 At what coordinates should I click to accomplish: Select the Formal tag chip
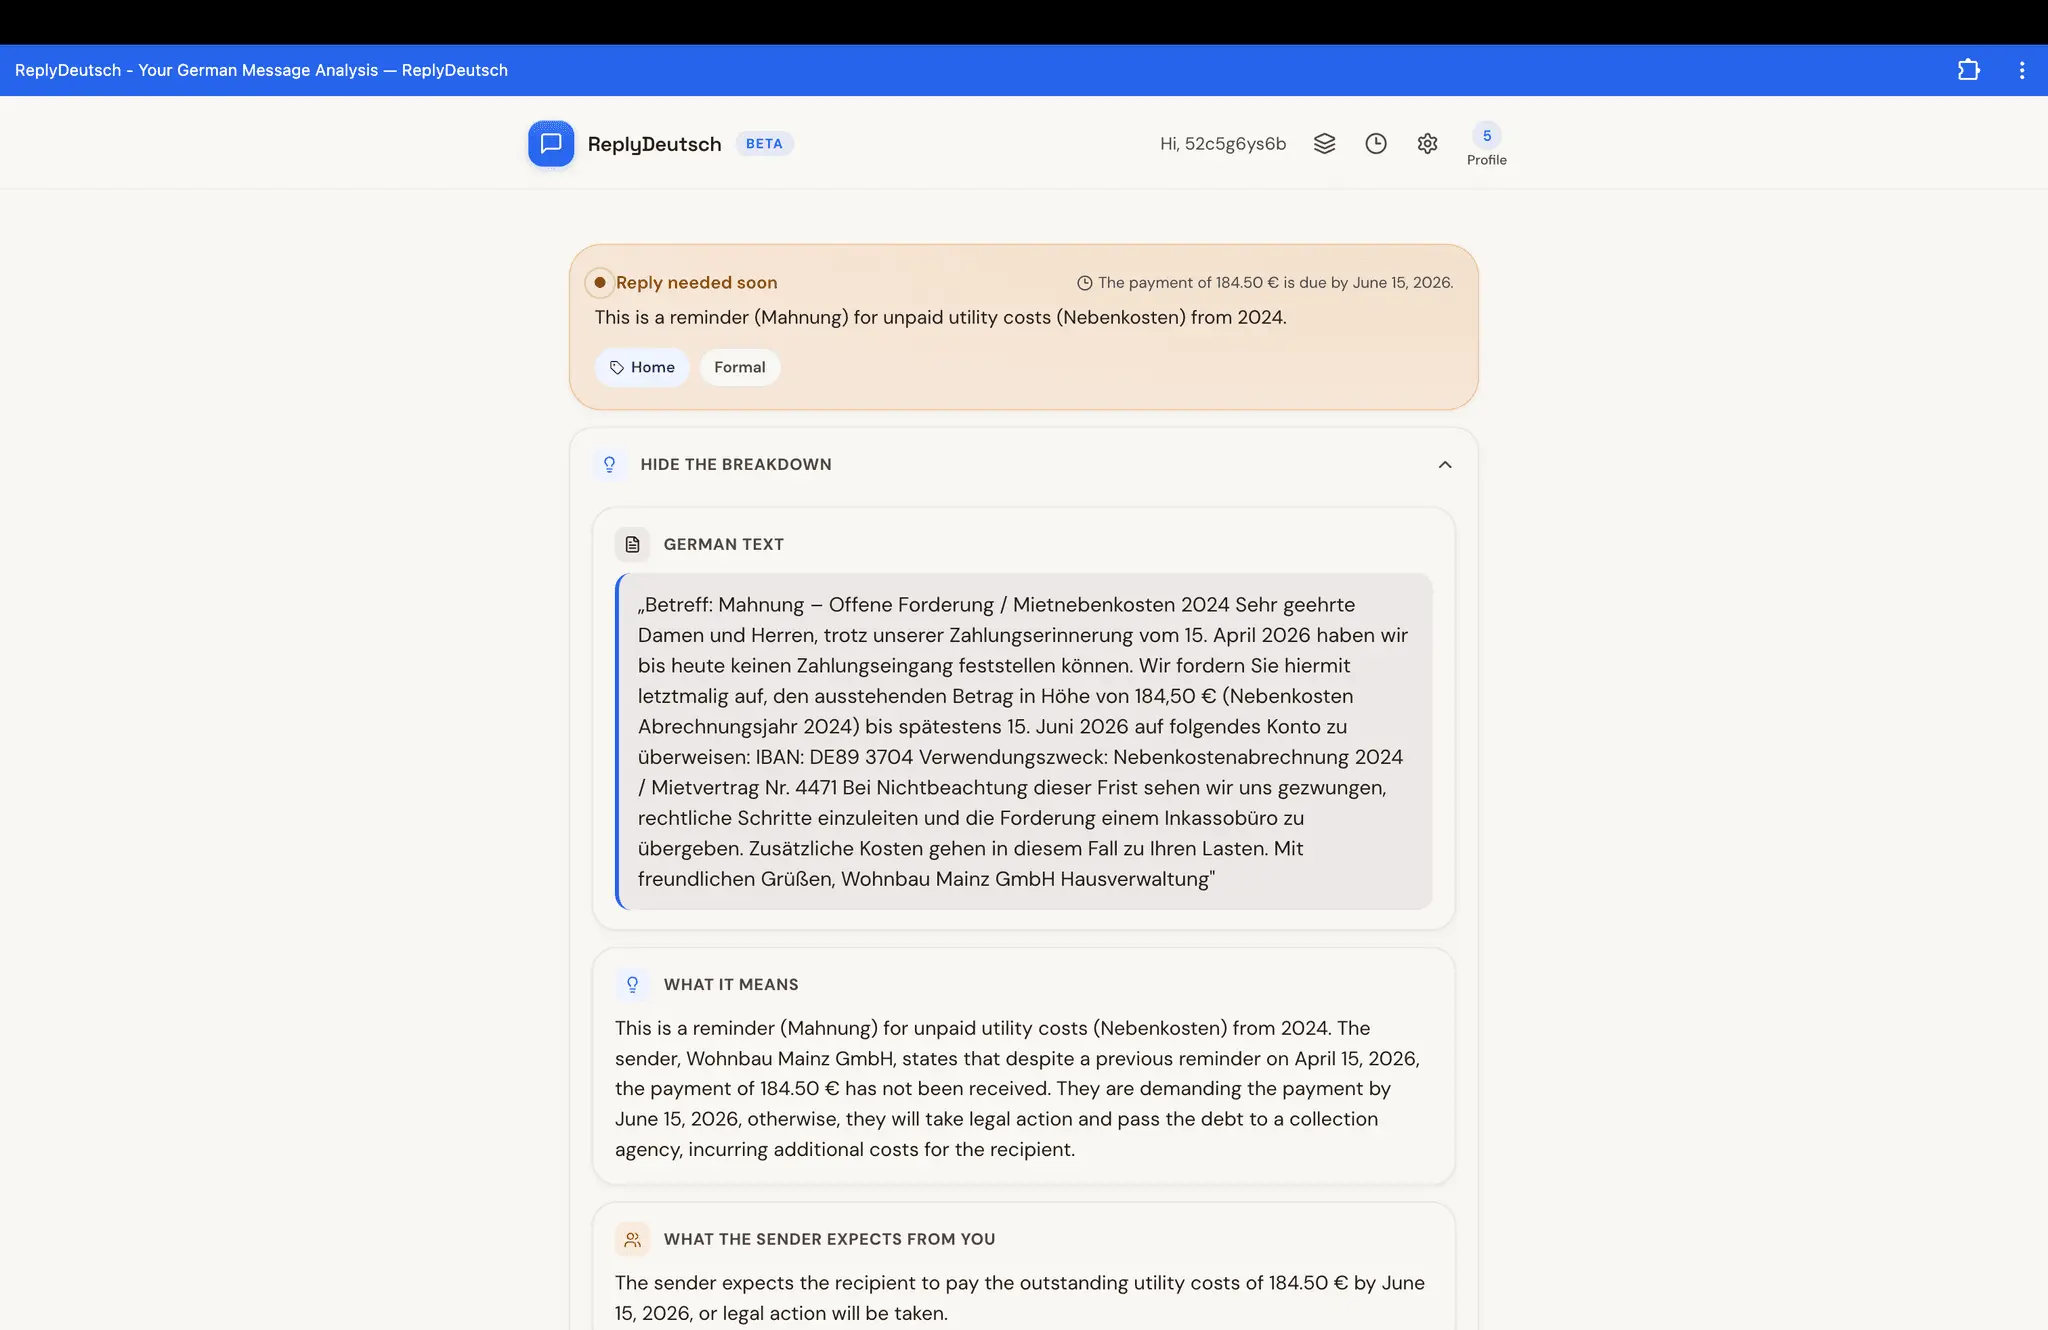pos(740,367)
